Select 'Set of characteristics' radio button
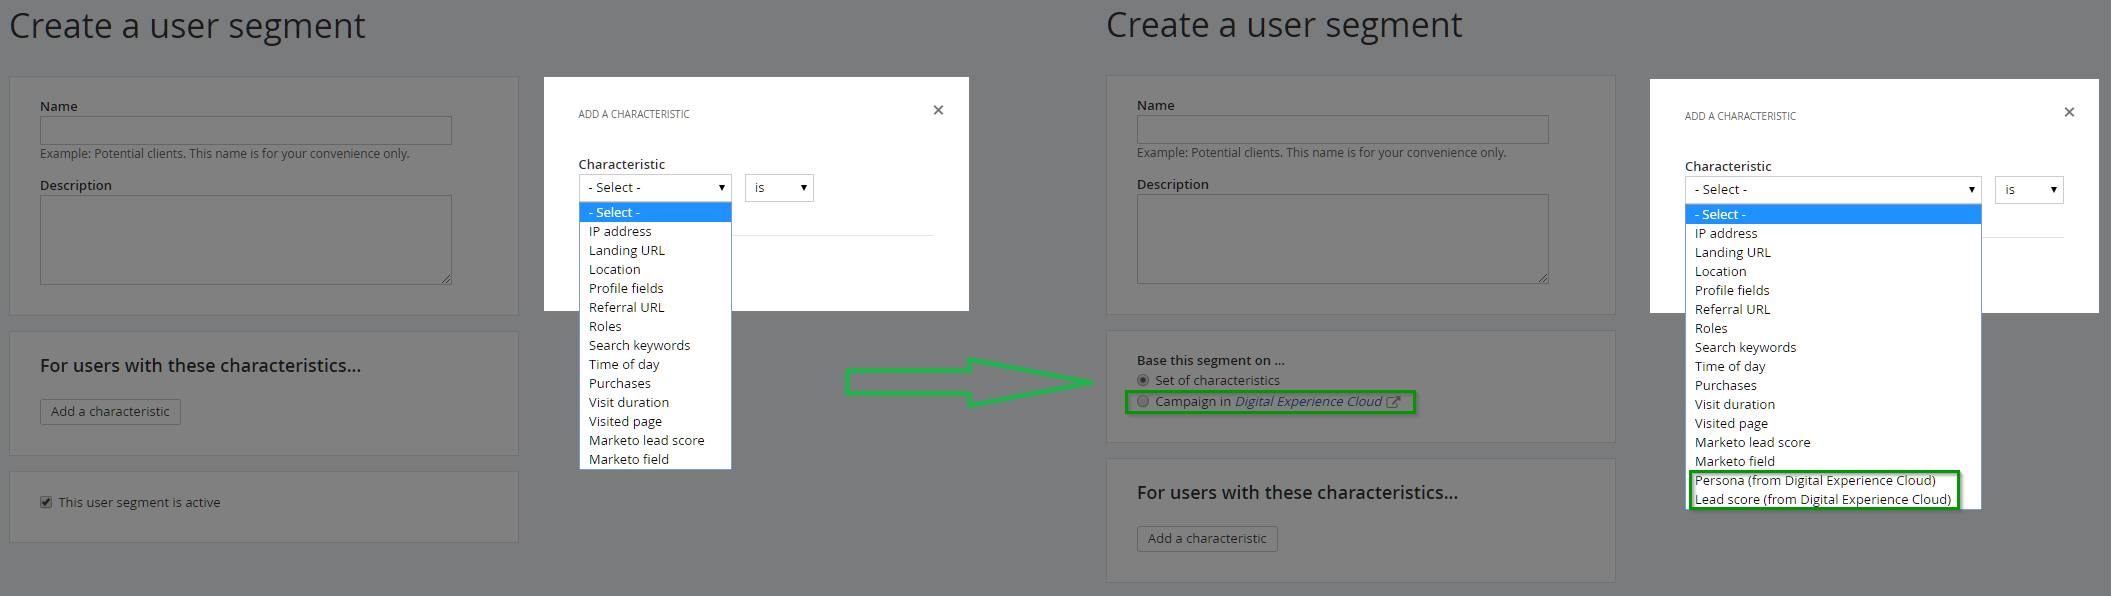The height and width of the screenshot is (596, 2112). pos(1143,380)
